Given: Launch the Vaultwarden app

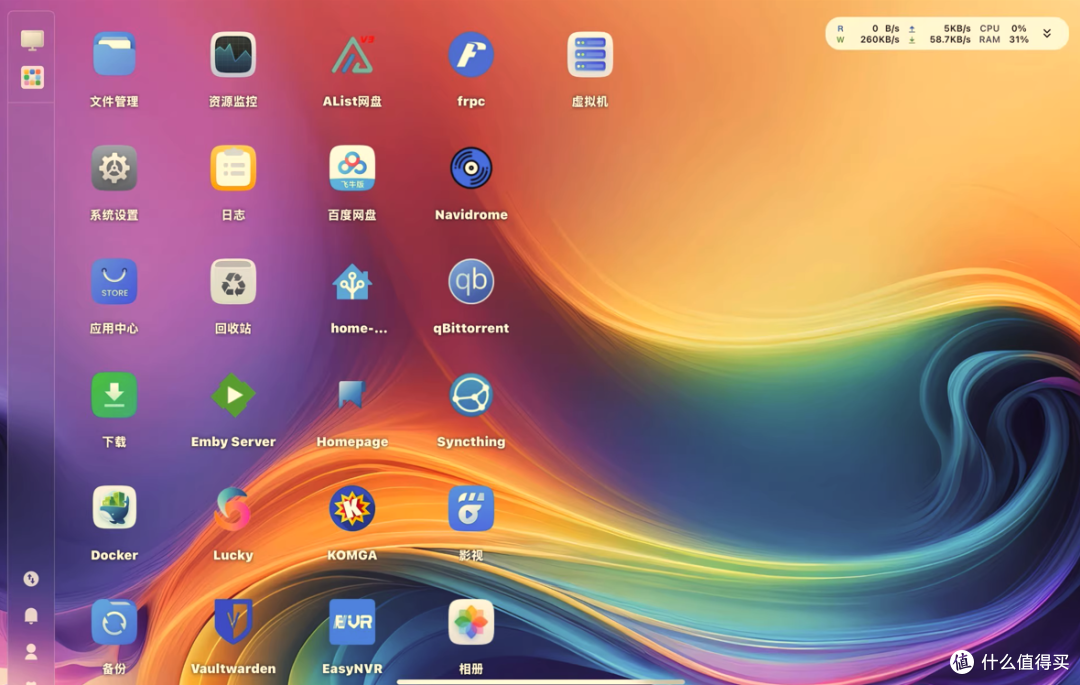Looking at the screenshot, I should (x=233, y=622).
